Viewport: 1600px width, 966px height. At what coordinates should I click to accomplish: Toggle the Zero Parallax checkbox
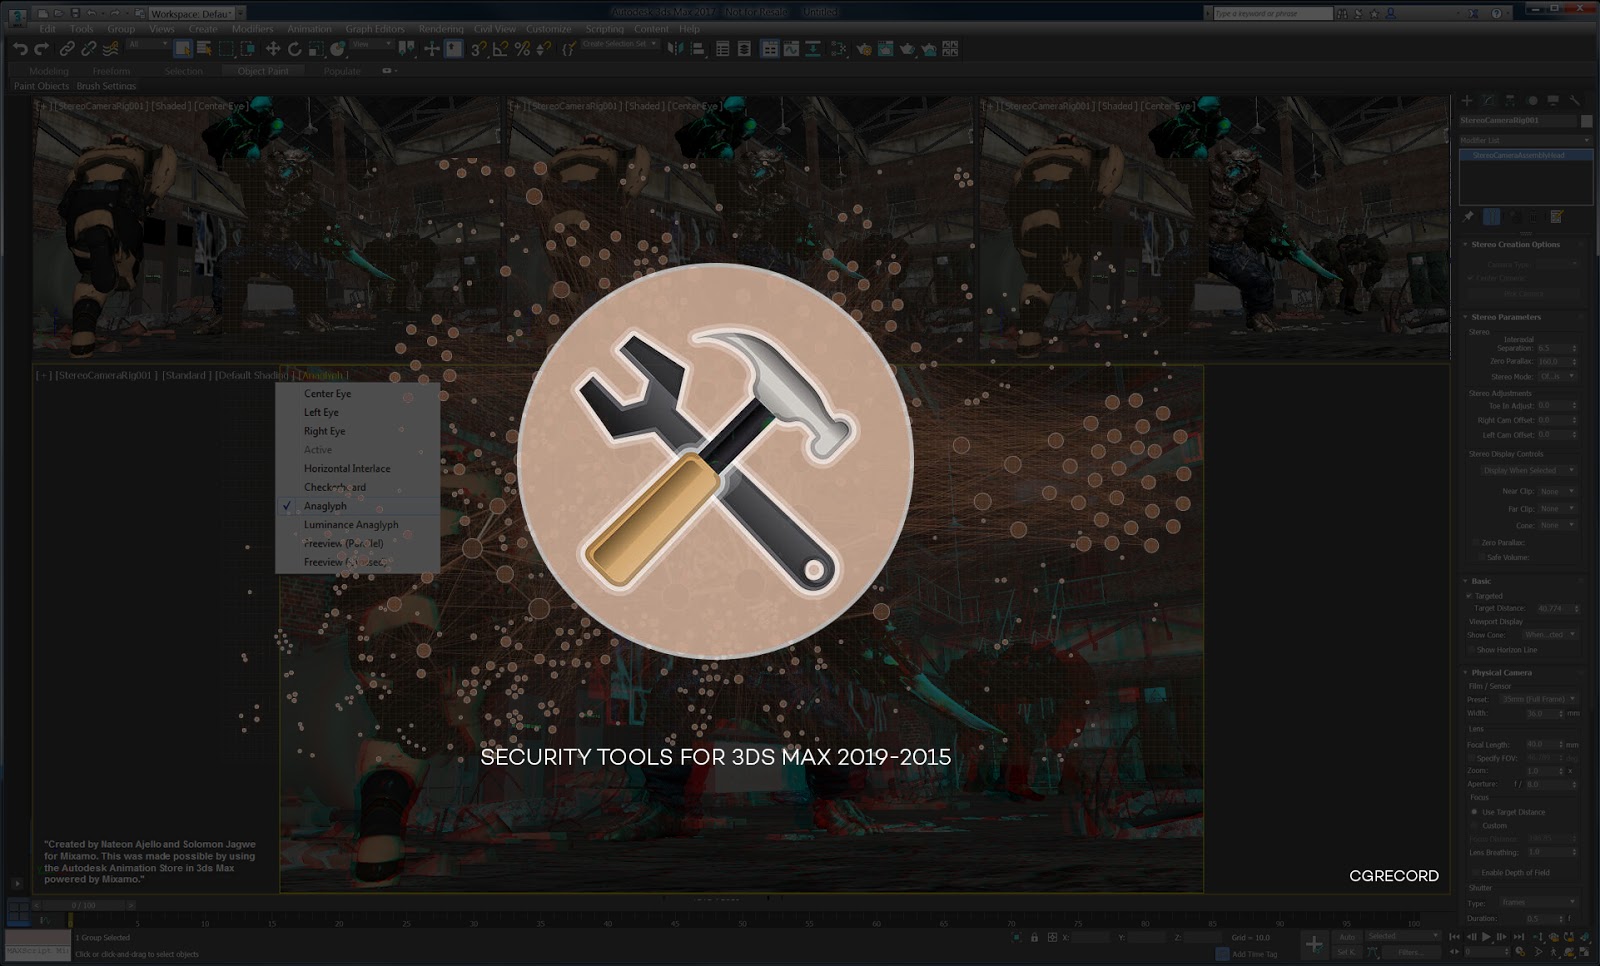[1476, 542]
